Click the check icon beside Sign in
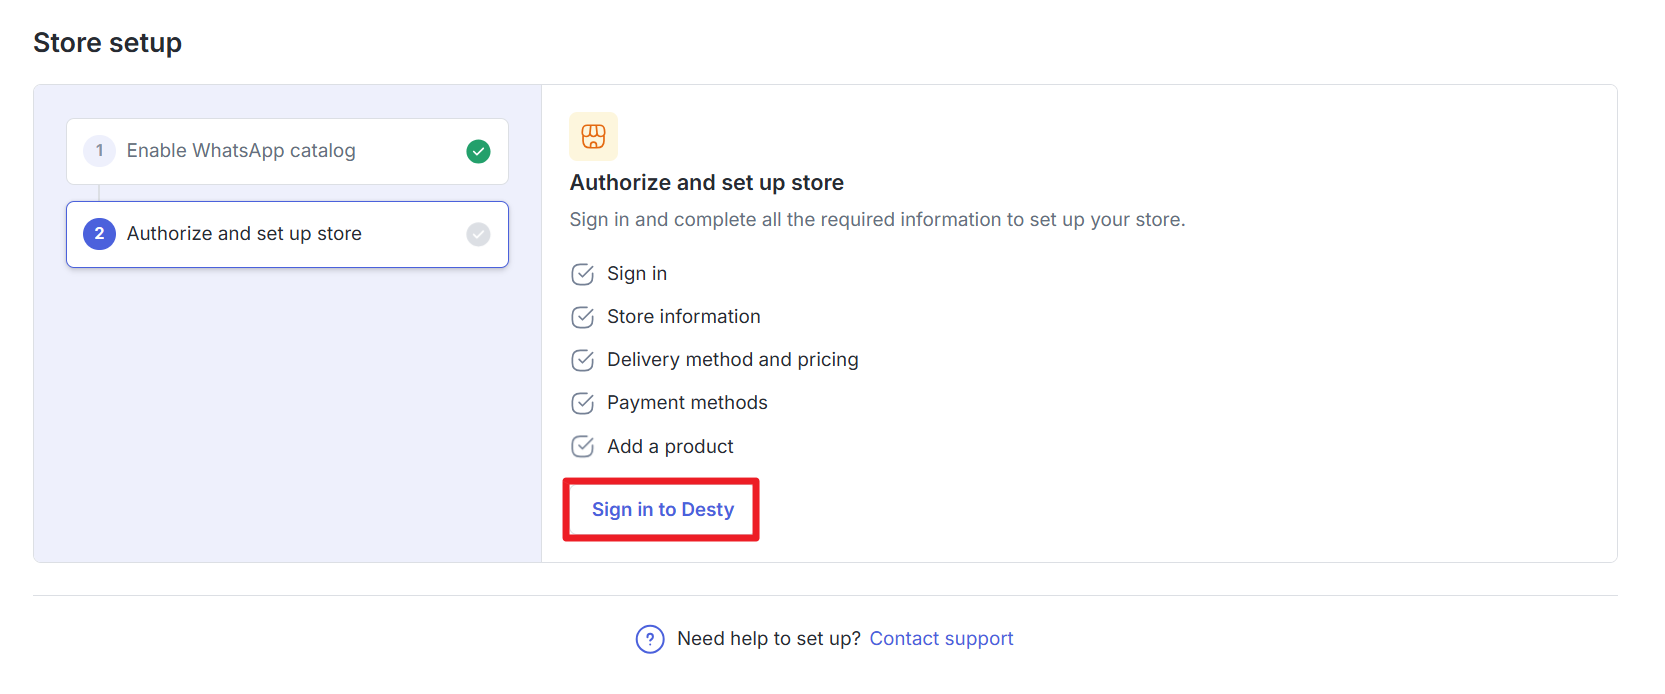Screen dimensions: 1665x694 pyautogui.click(x=582, y=274)
